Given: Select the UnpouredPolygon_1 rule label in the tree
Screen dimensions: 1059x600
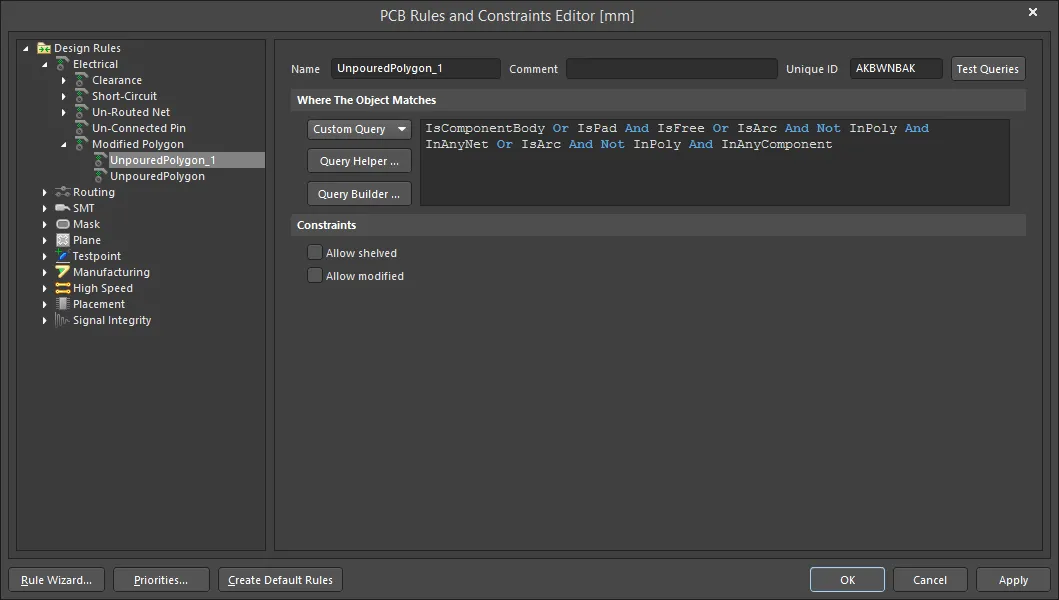Looking at the screenshot, I should coord(163,160).
